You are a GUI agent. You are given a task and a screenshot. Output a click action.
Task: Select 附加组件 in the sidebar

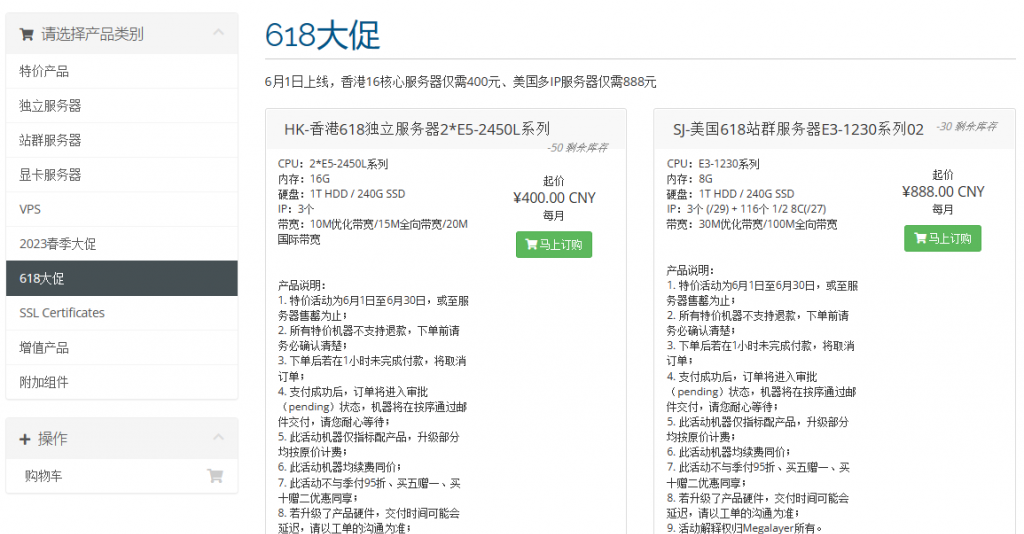point(44,382)
